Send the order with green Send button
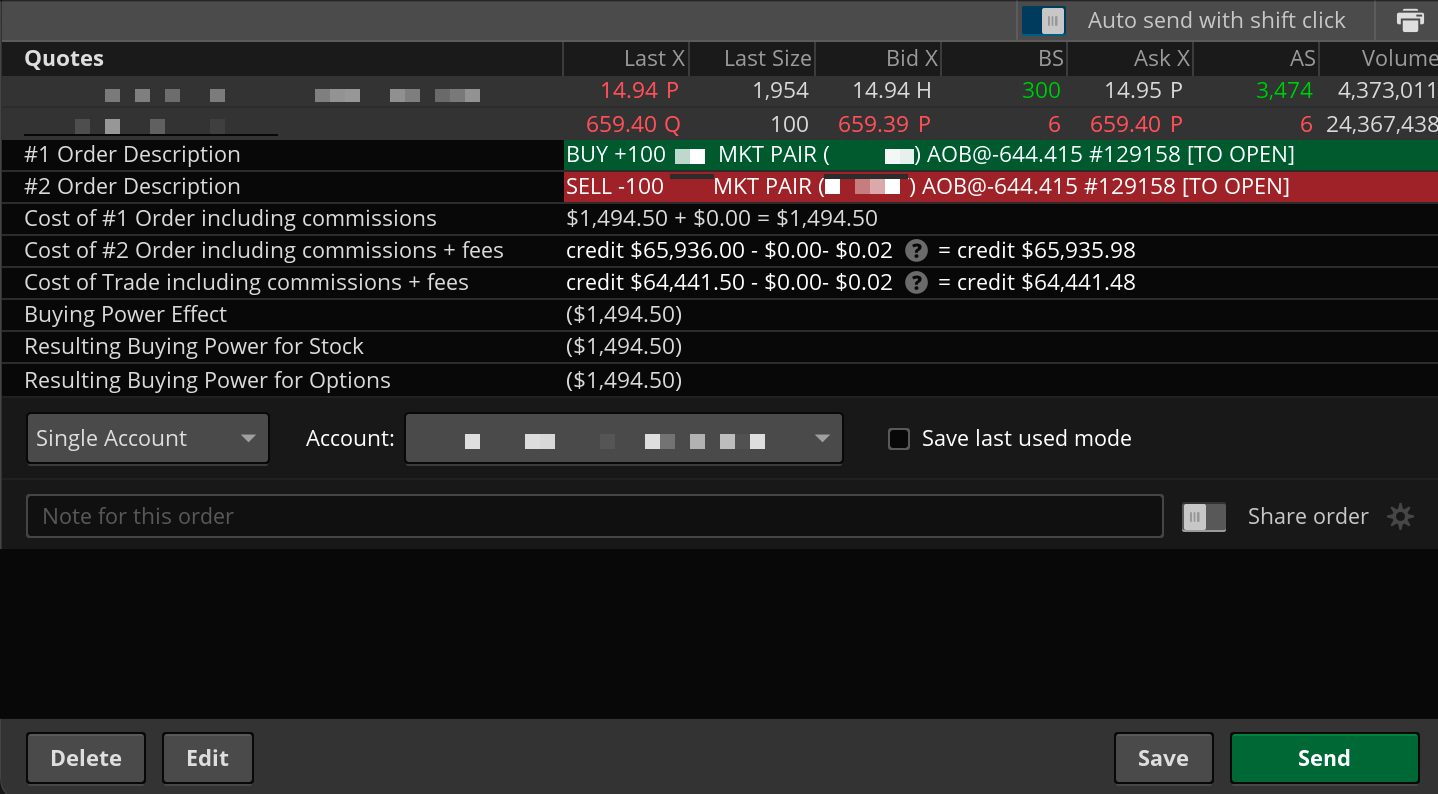 (x=1323, y=758)
